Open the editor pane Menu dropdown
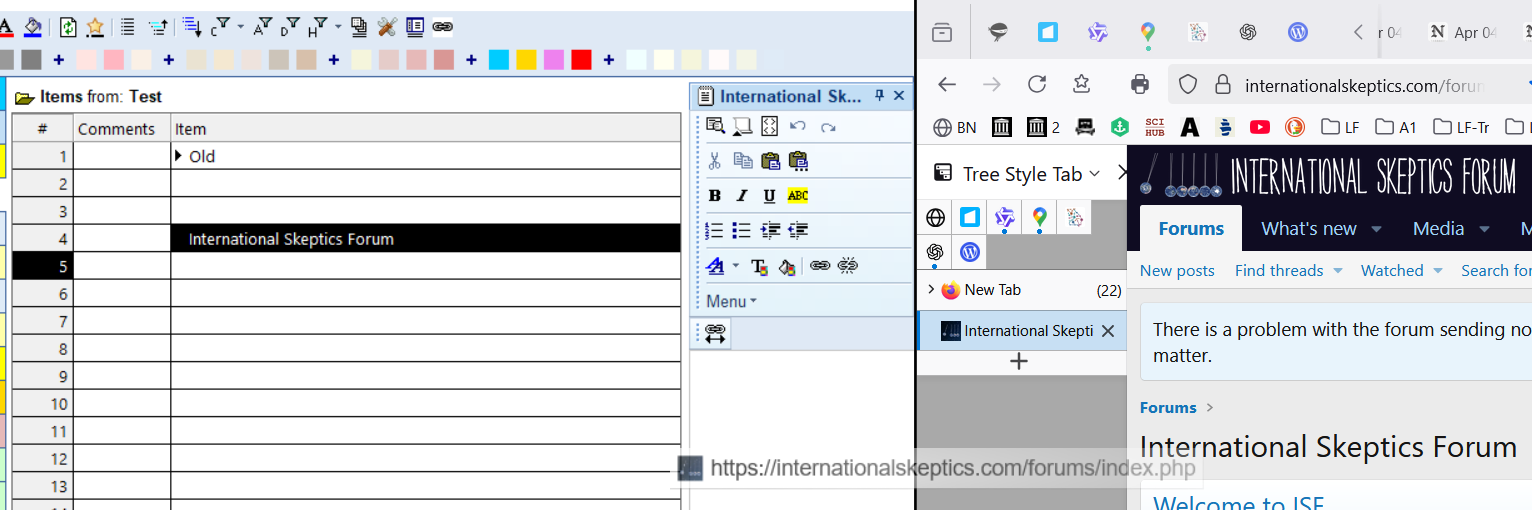Viewport: 1532px width, 510px height. click(x=731, y=301)
